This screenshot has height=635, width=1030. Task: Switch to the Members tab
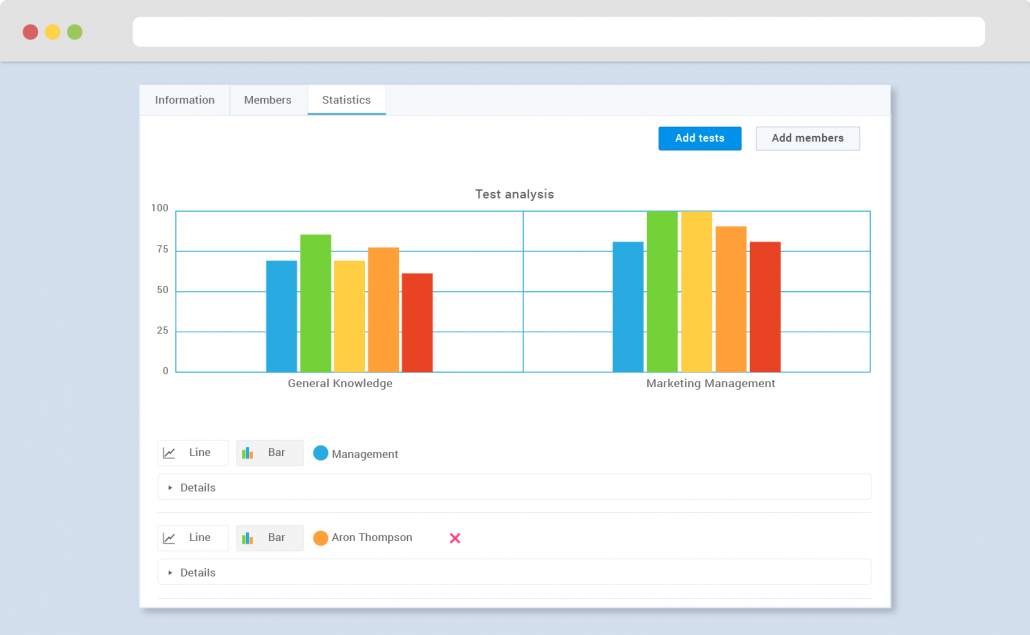[268, 100]
